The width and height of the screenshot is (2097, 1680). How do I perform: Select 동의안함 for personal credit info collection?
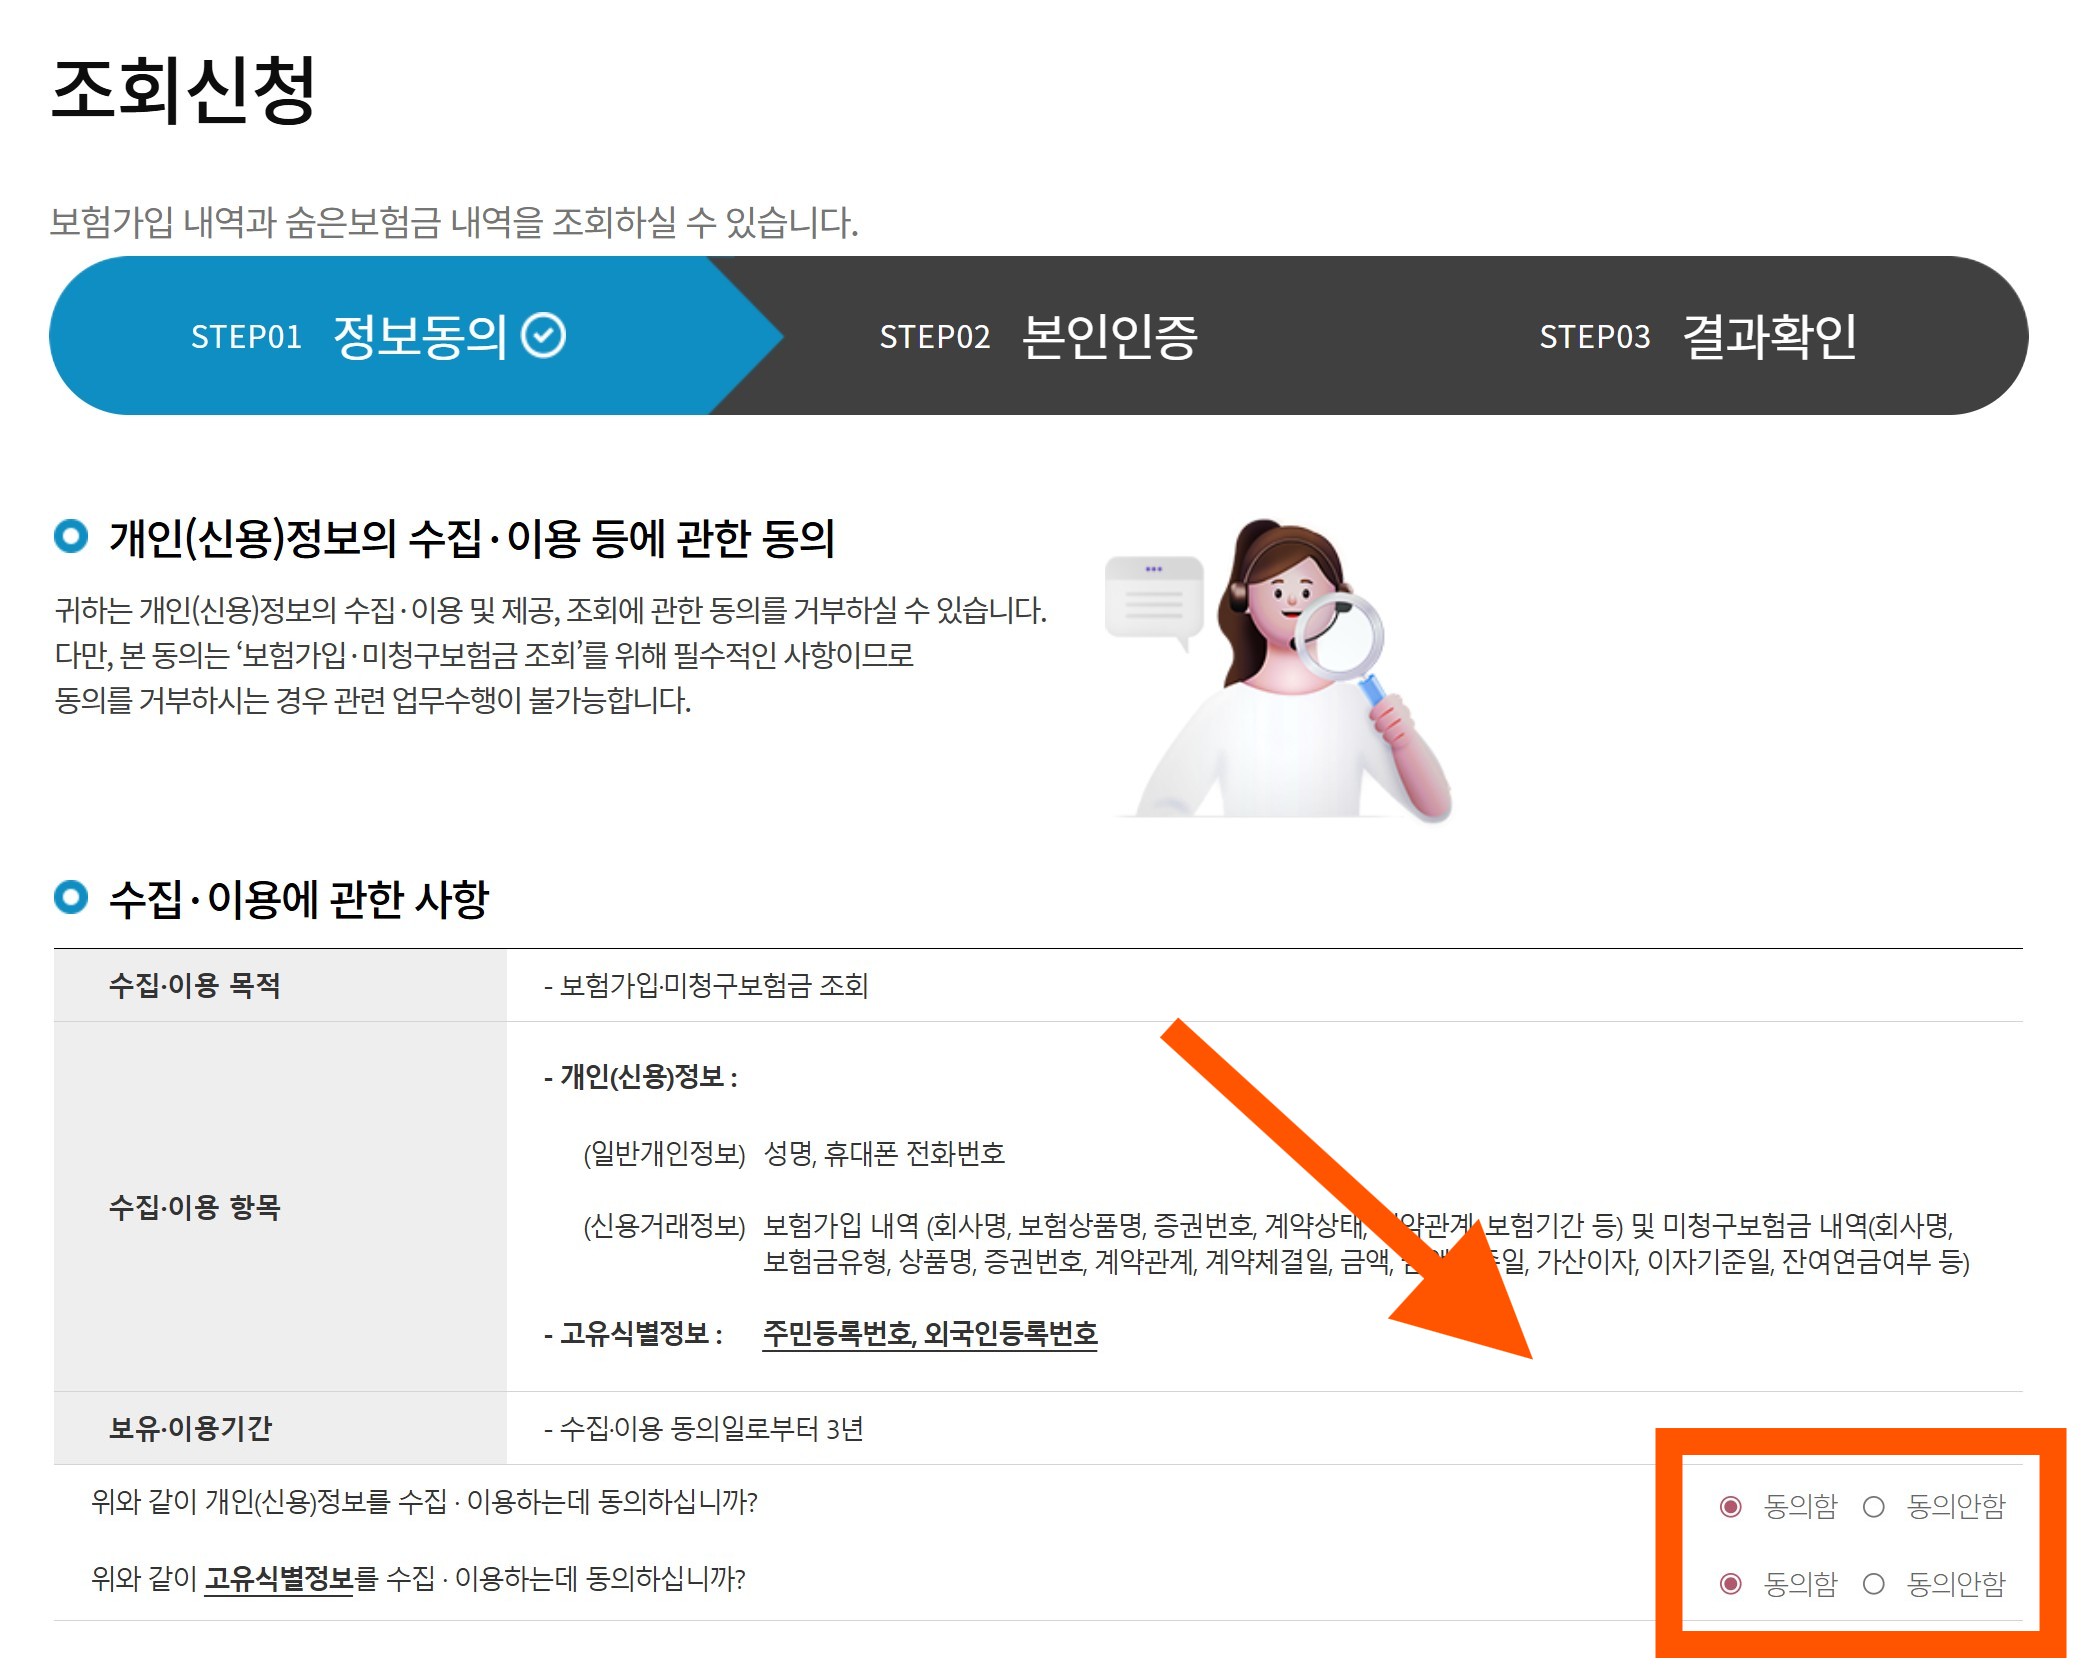tap(1874, 1506)
